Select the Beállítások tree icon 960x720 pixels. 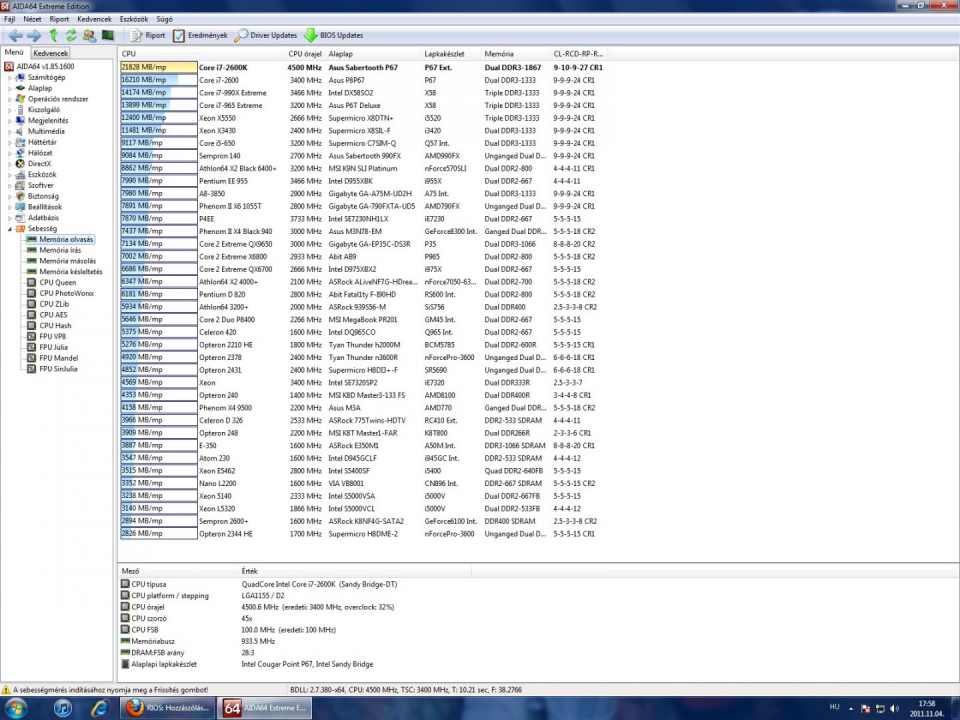pyautogui.click(x=20, y=207)
